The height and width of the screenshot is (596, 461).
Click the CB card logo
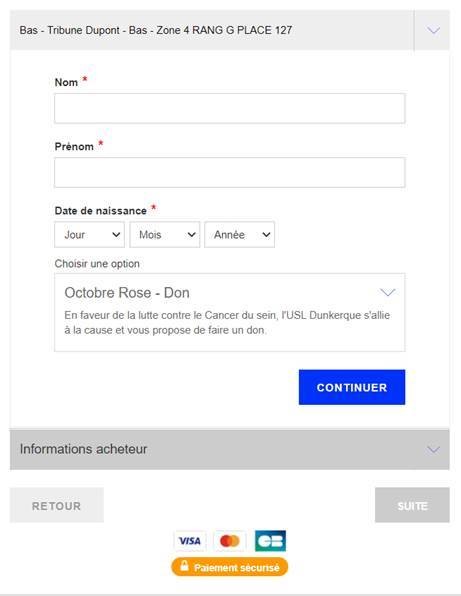point(270,541)
